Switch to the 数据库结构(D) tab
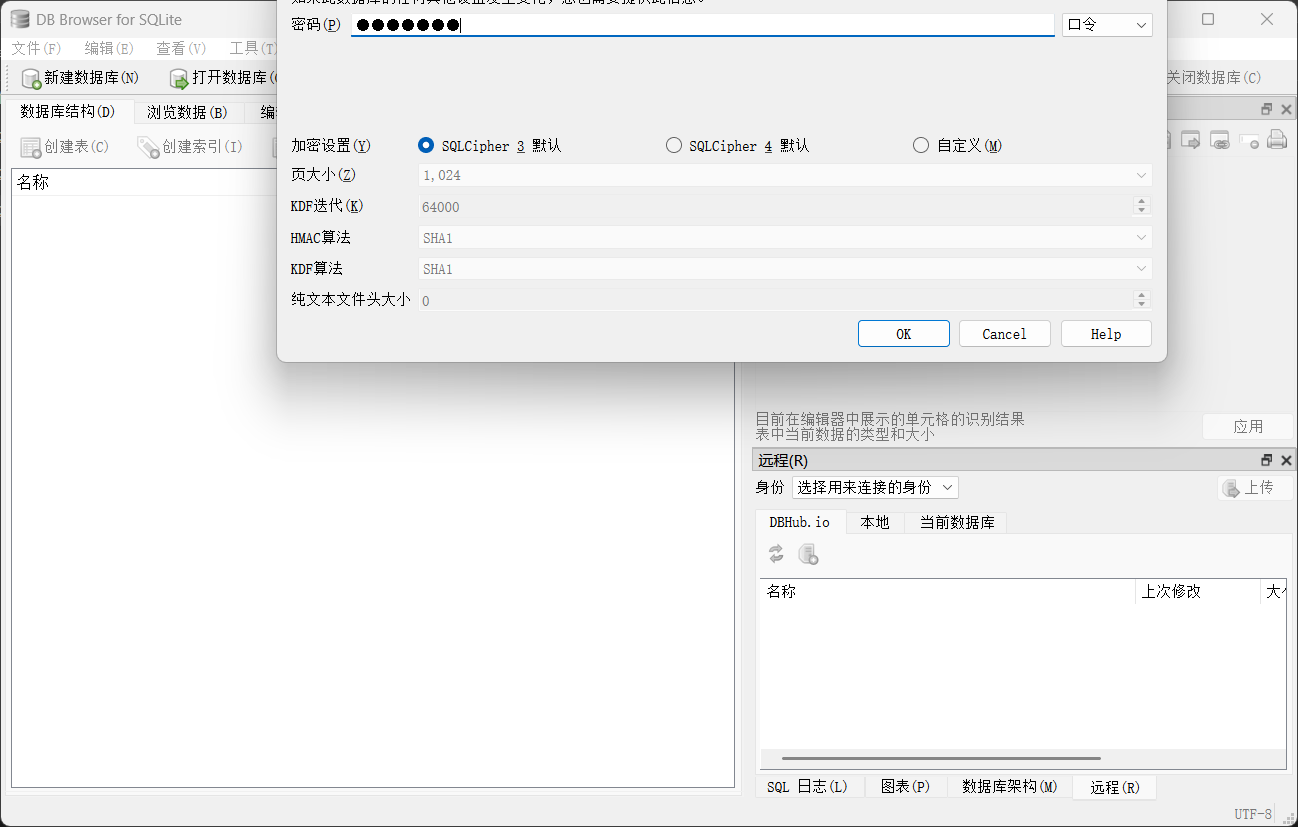This screenshot has width=1298, height=827. [x=68, y=112]
